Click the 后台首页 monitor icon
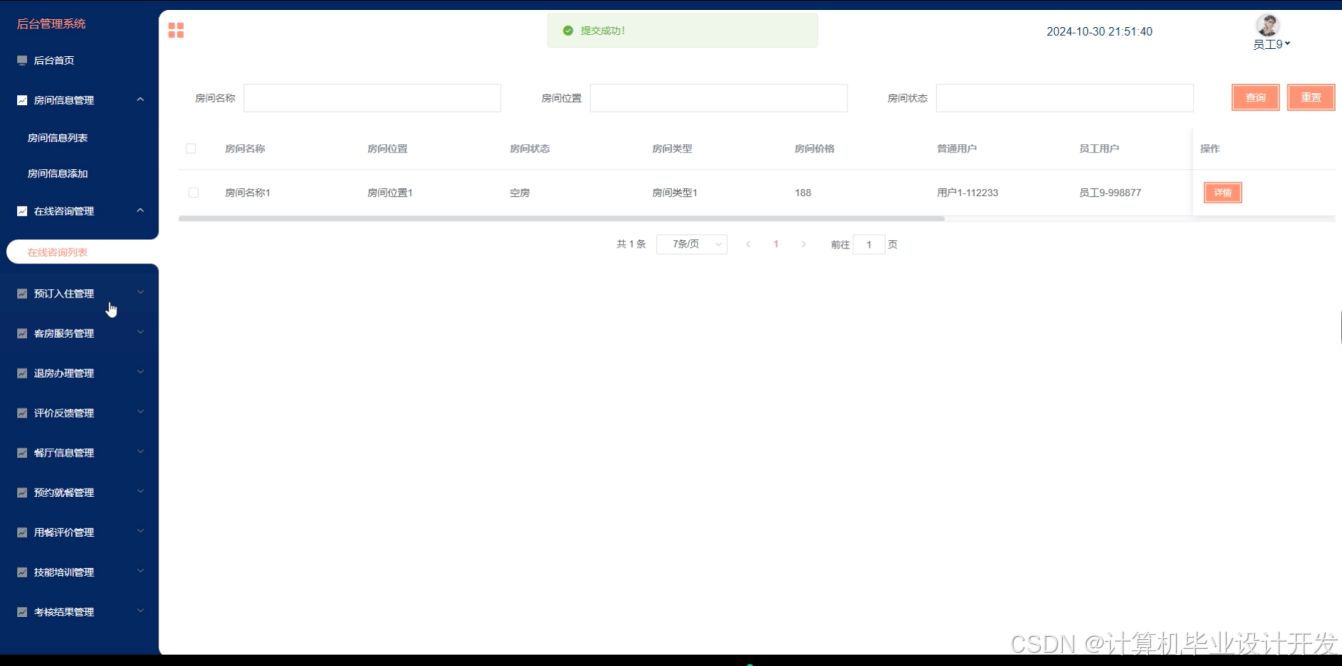 tap(22, 60)
